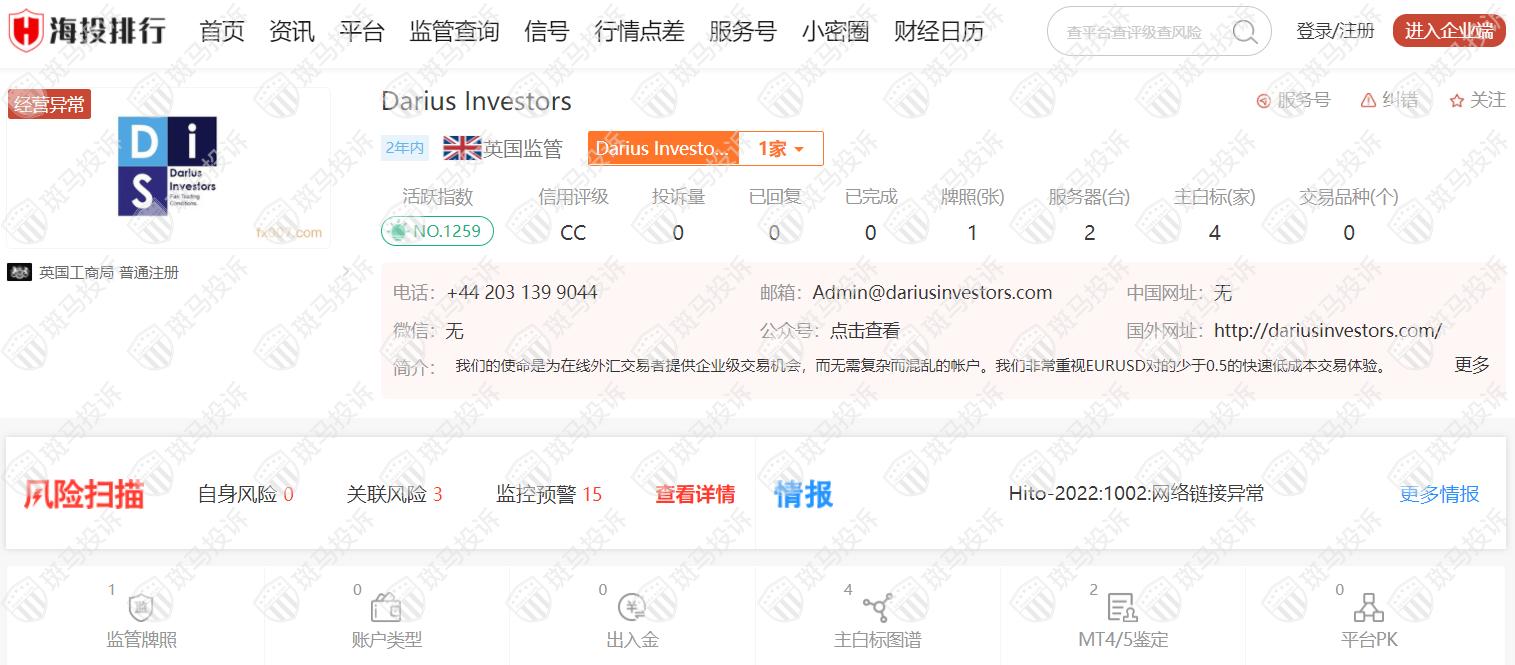Open 财经日历 in navigation
Screen dimensions: 1515x665
[939, 31]
